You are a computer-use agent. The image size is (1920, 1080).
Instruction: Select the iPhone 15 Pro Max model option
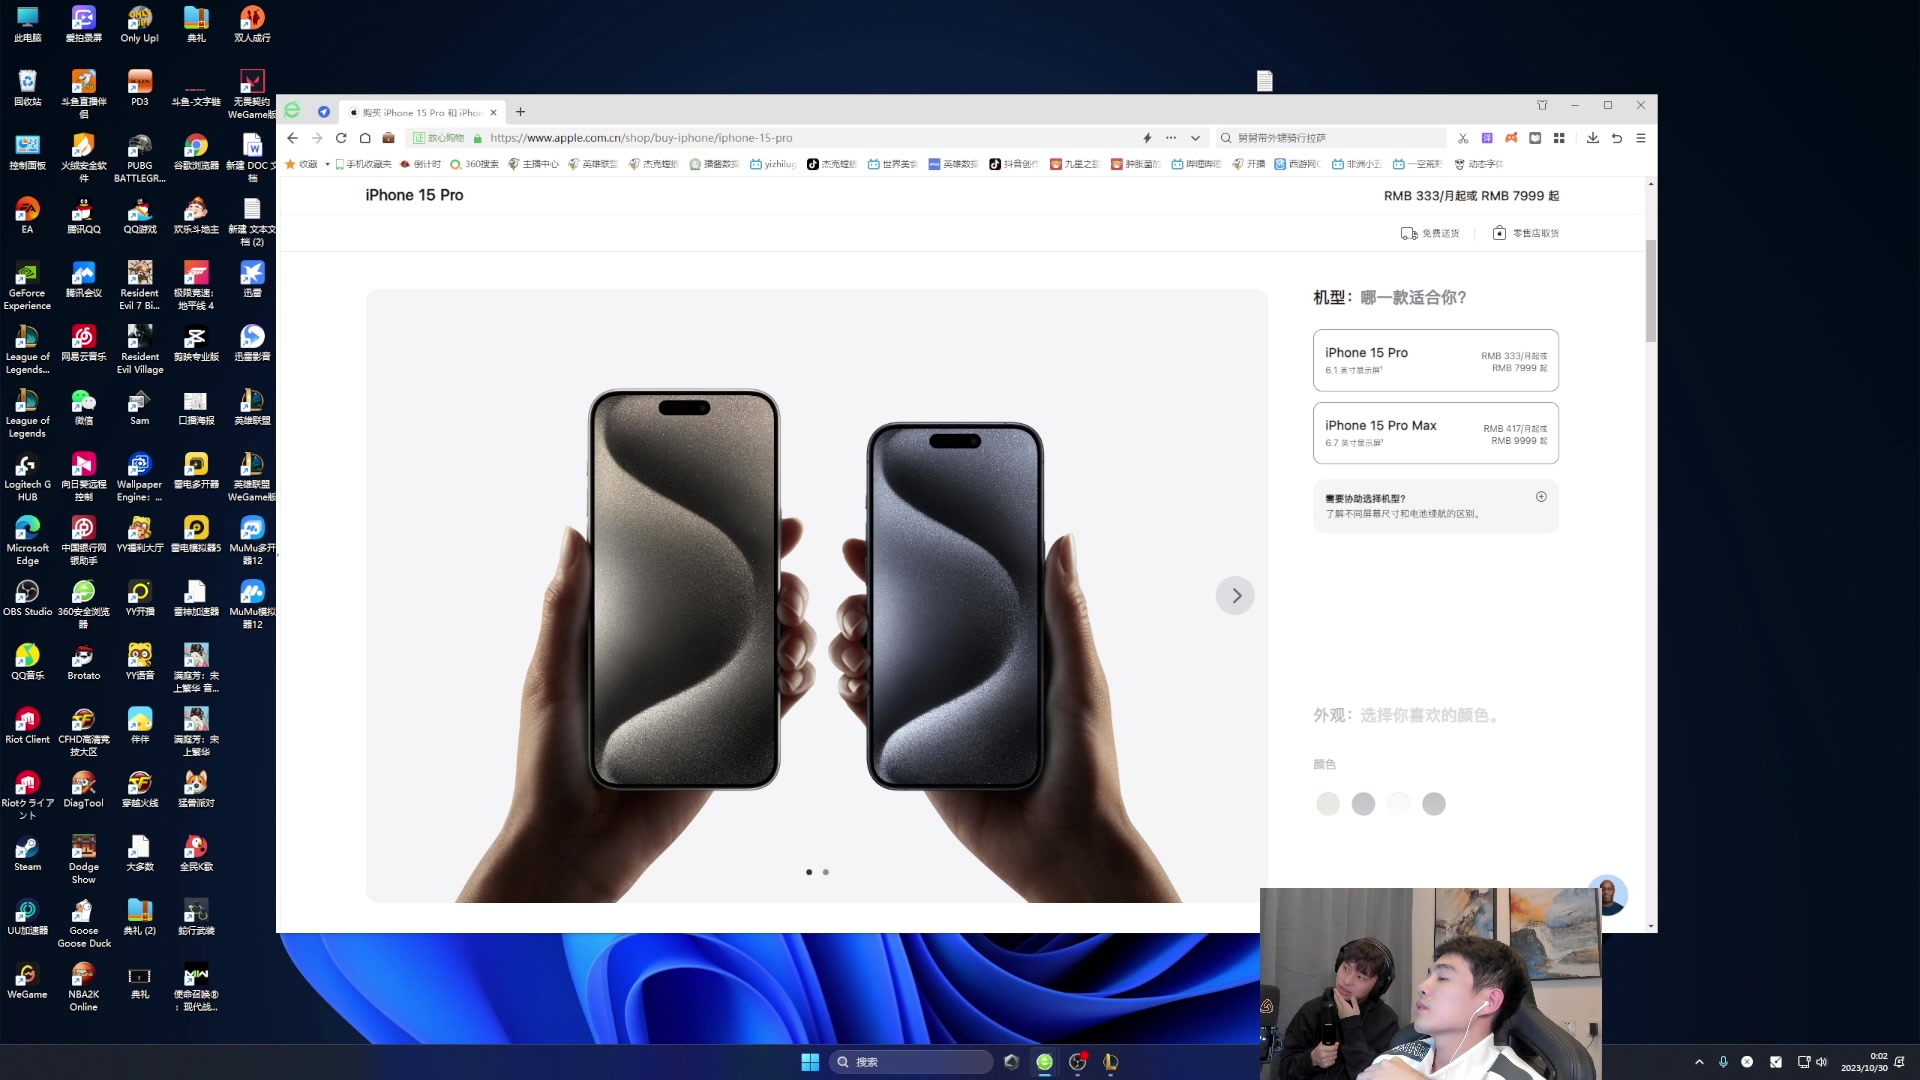(1435, 433)
